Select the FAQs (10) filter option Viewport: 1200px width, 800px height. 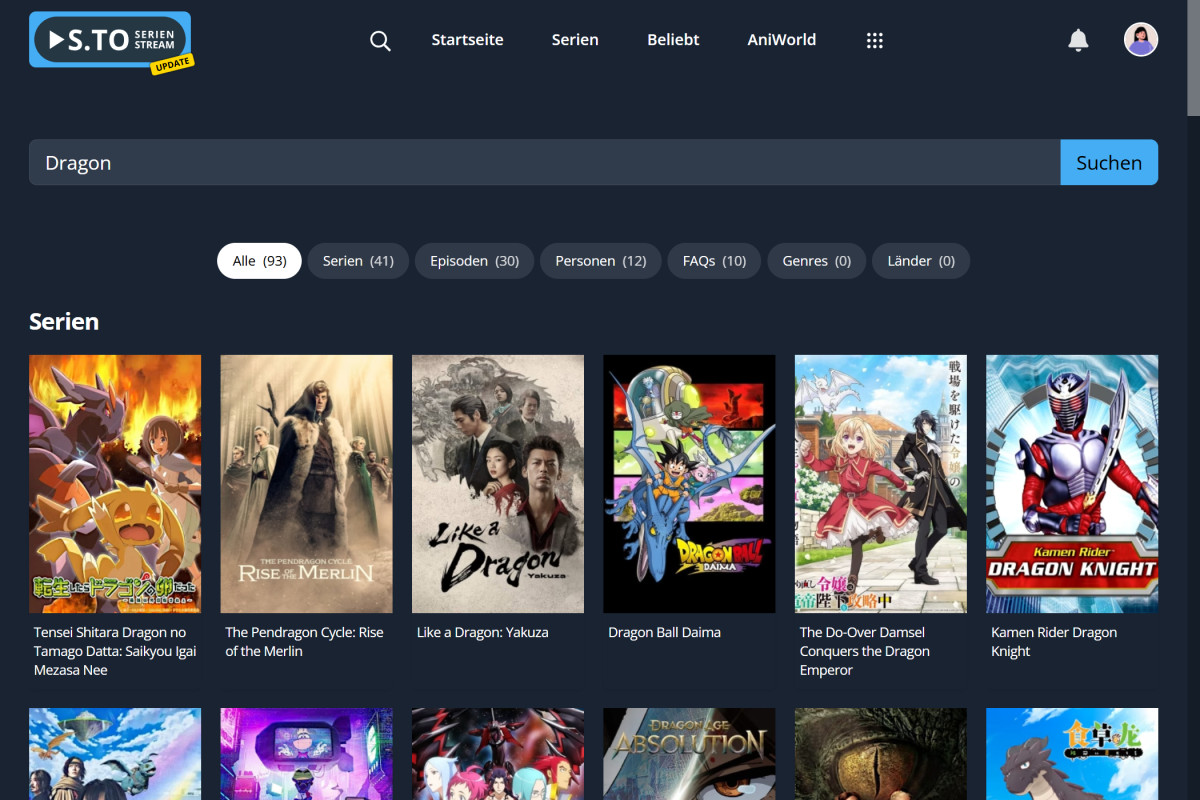tap(713, 260)
